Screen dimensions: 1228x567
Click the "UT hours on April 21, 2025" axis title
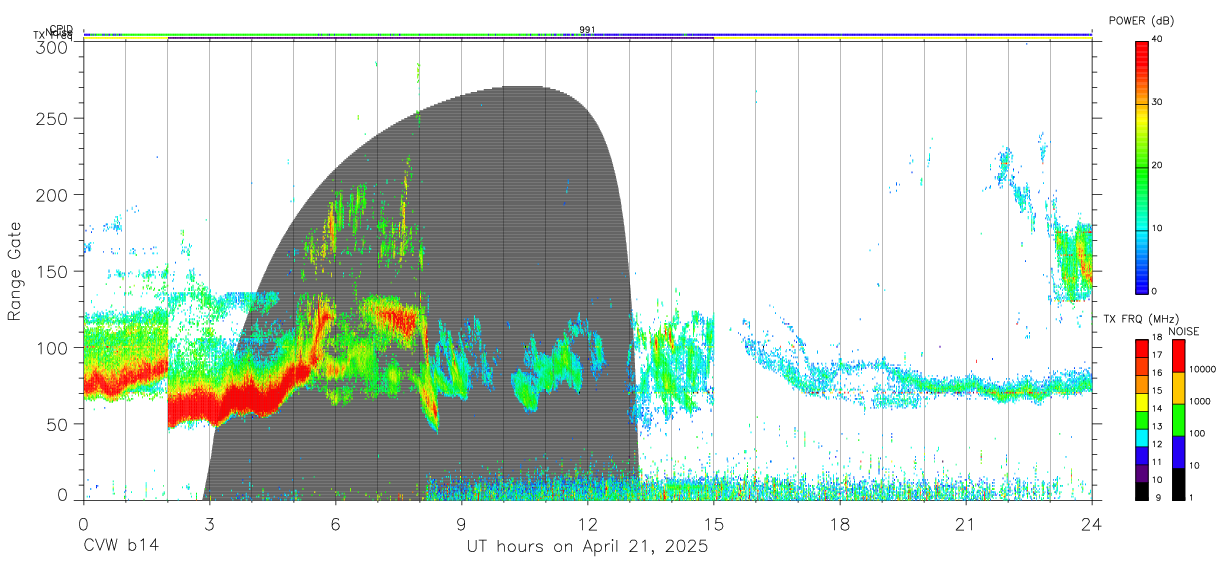coord(587,547)
